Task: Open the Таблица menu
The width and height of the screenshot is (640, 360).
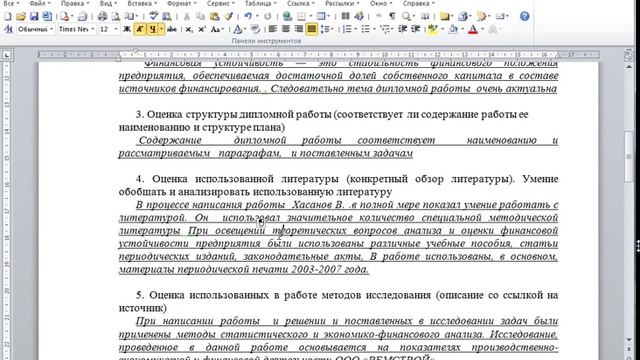Action: (x=260, y=3)
